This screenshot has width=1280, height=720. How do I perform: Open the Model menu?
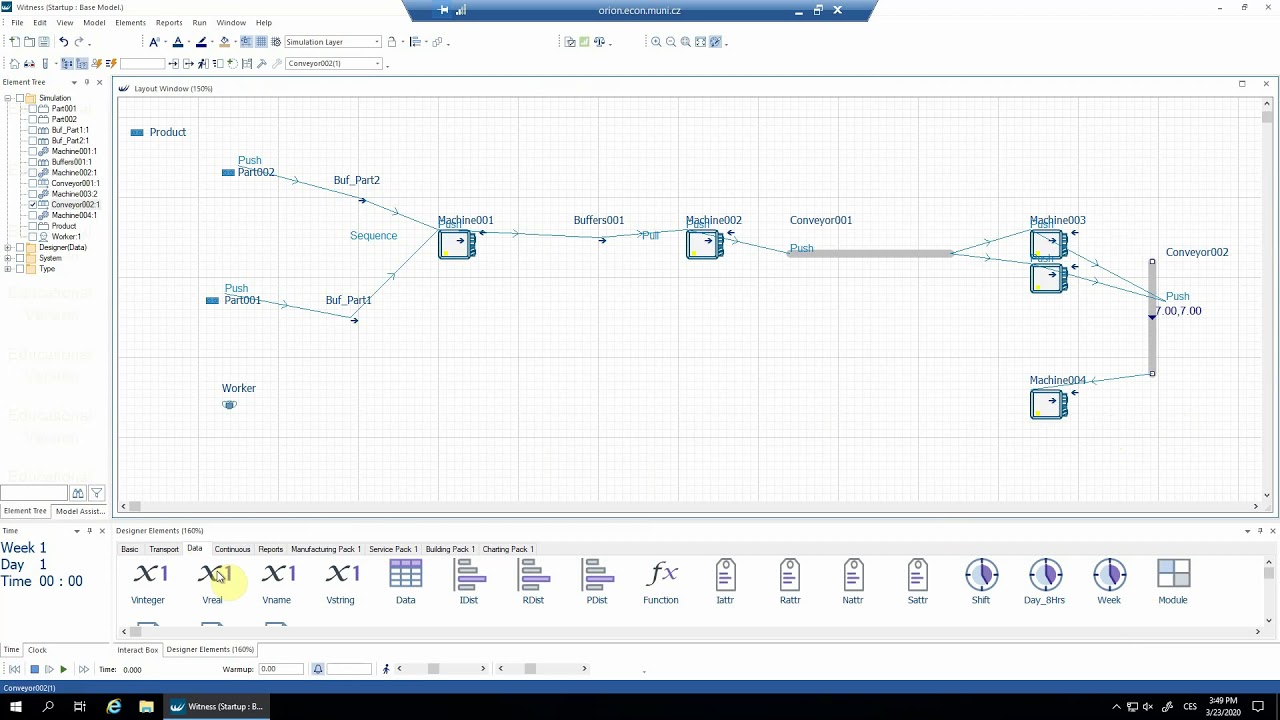(94, 23)
